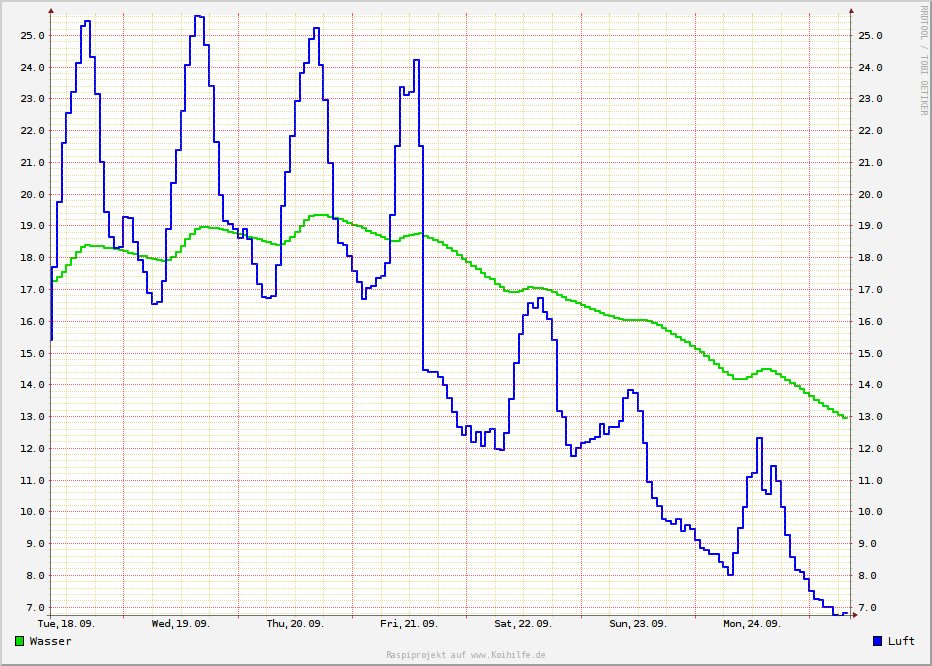Click the Mon, 24.09. date label
932x666 pixels.
click(x=752, y=623)
